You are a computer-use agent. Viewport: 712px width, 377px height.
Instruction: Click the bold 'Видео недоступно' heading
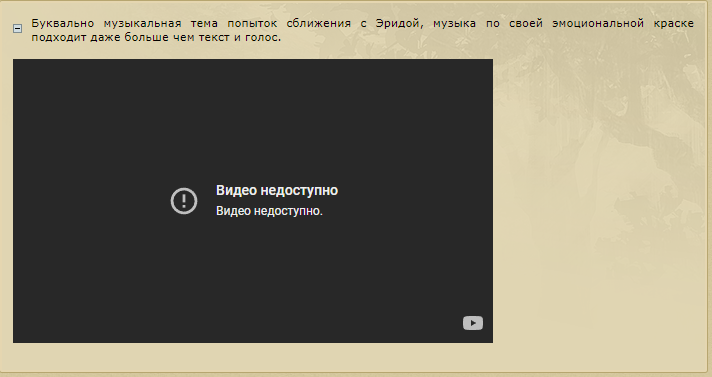click(x=277, y=190)
